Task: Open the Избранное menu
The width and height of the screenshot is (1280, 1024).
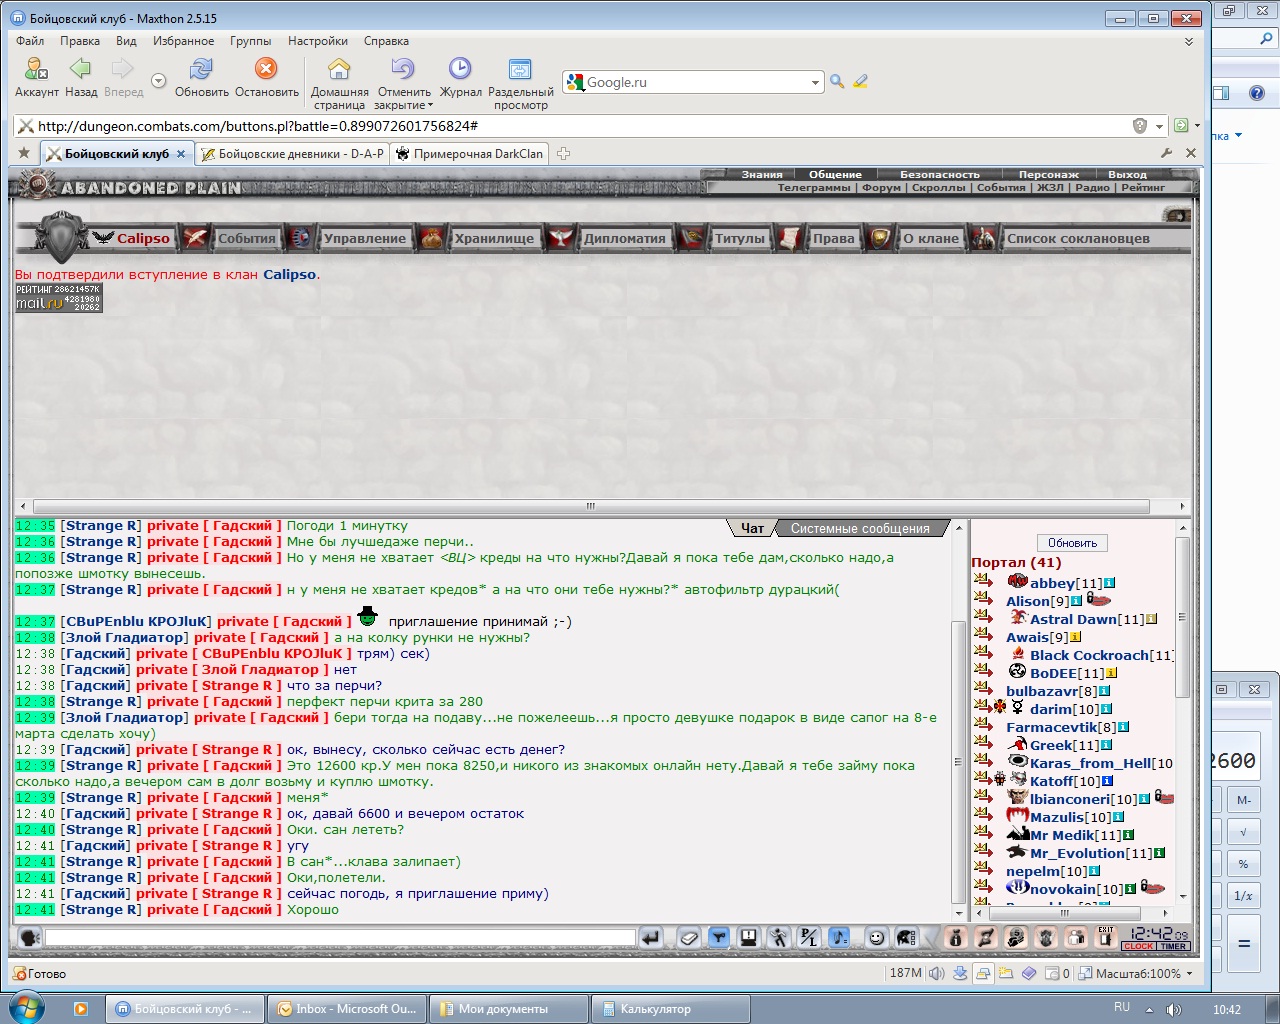Action: coord(183,41)
